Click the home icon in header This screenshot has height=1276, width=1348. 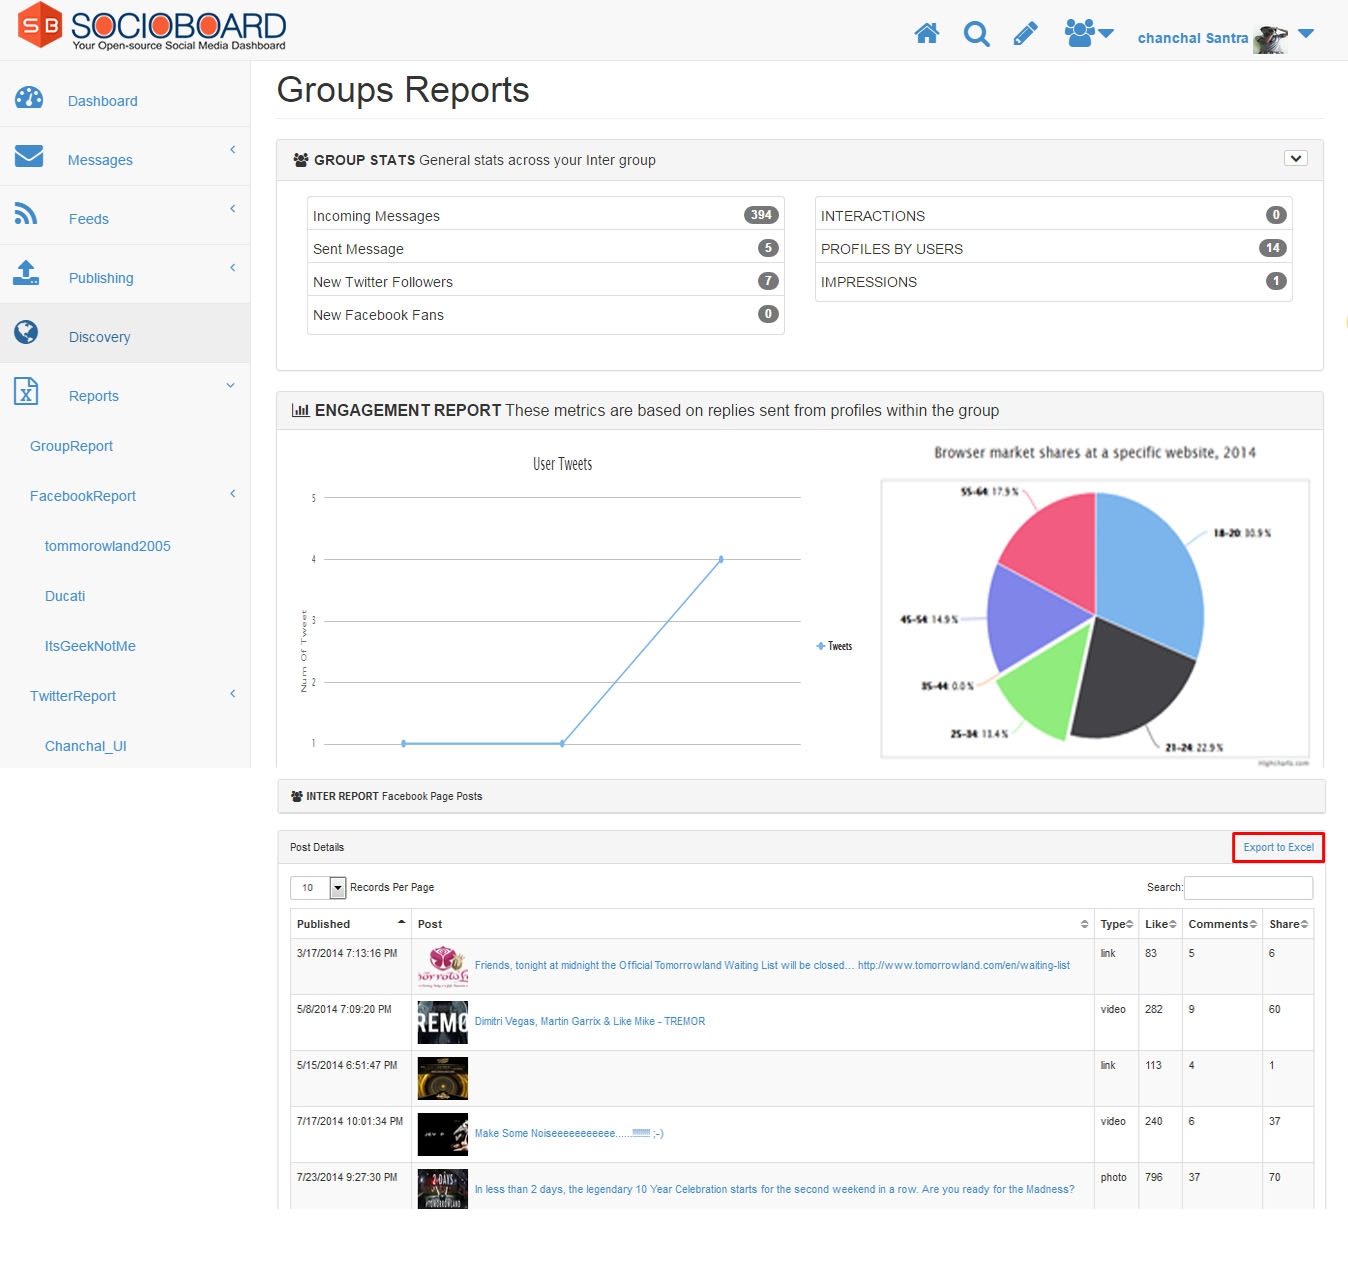click(x=927, y=34)
